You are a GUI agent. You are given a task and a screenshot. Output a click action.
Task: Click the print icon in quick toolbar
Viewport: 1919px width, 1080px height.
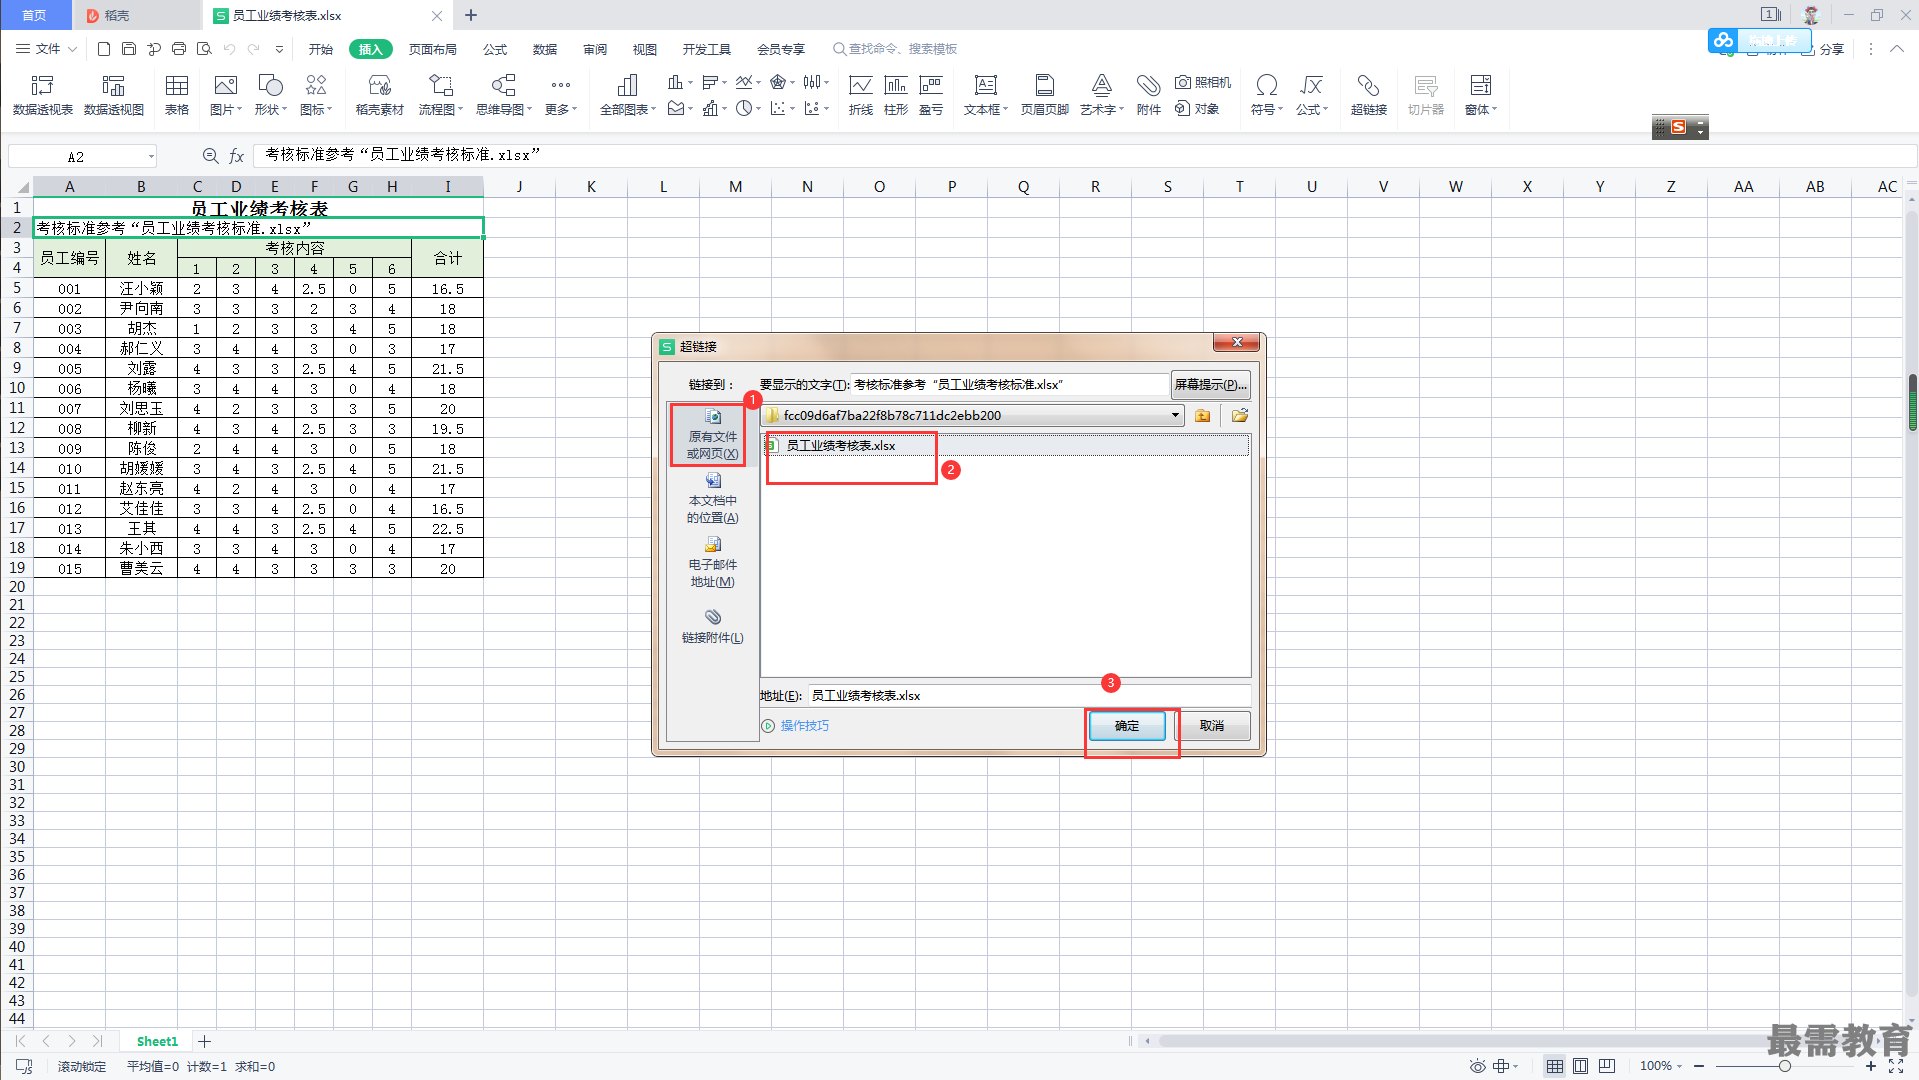179,49
